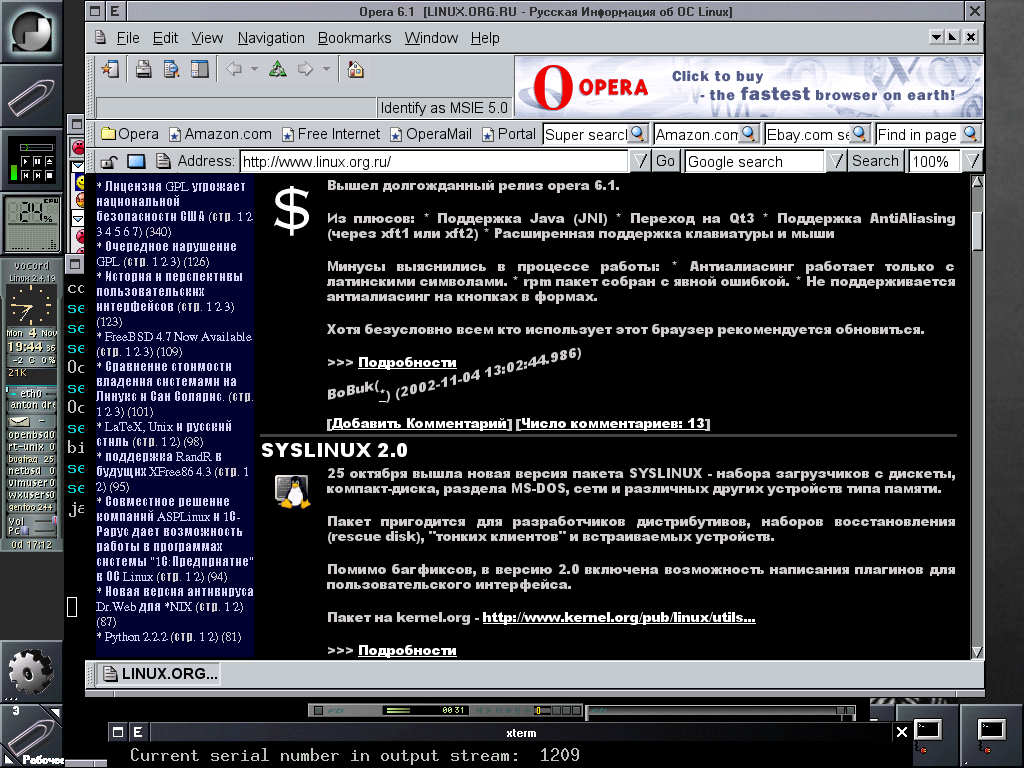Click the New page icon in Opera toolbar
This screenshot has width=1024, height=768.
coord(110,69)
